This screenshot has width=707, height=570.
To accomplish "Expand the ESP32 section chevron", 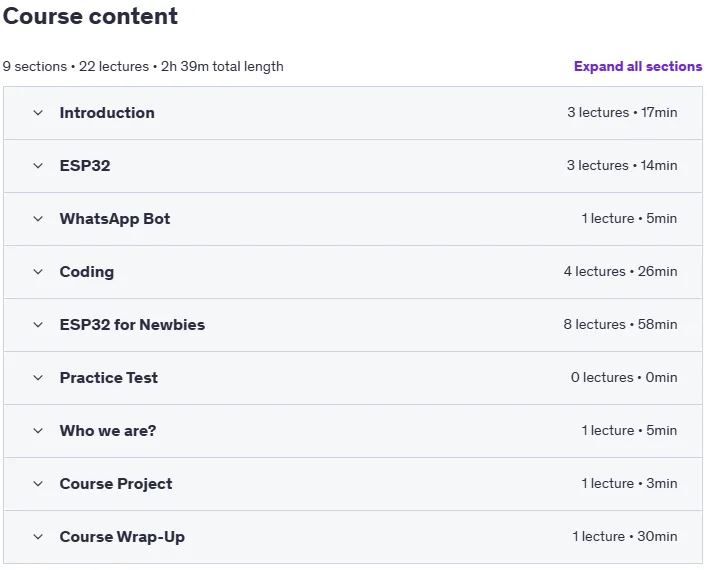I will [38, 166].
